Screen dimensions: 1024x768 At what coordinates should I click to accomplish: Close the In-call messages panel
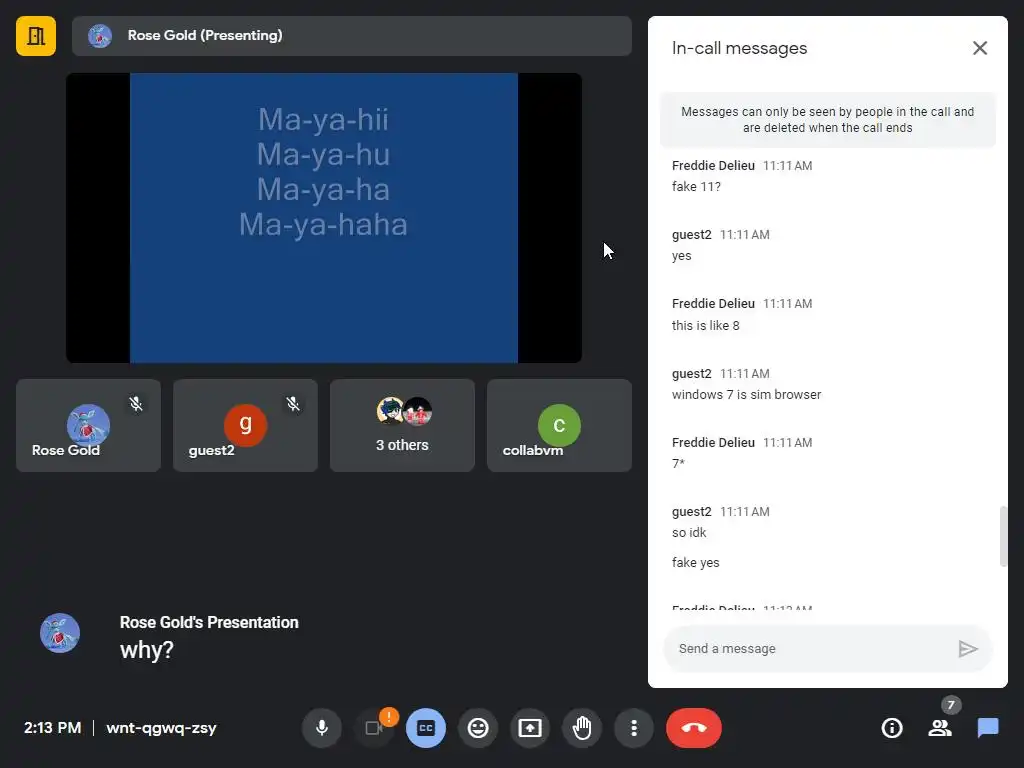pyautogui.click(x=980, y=48)
